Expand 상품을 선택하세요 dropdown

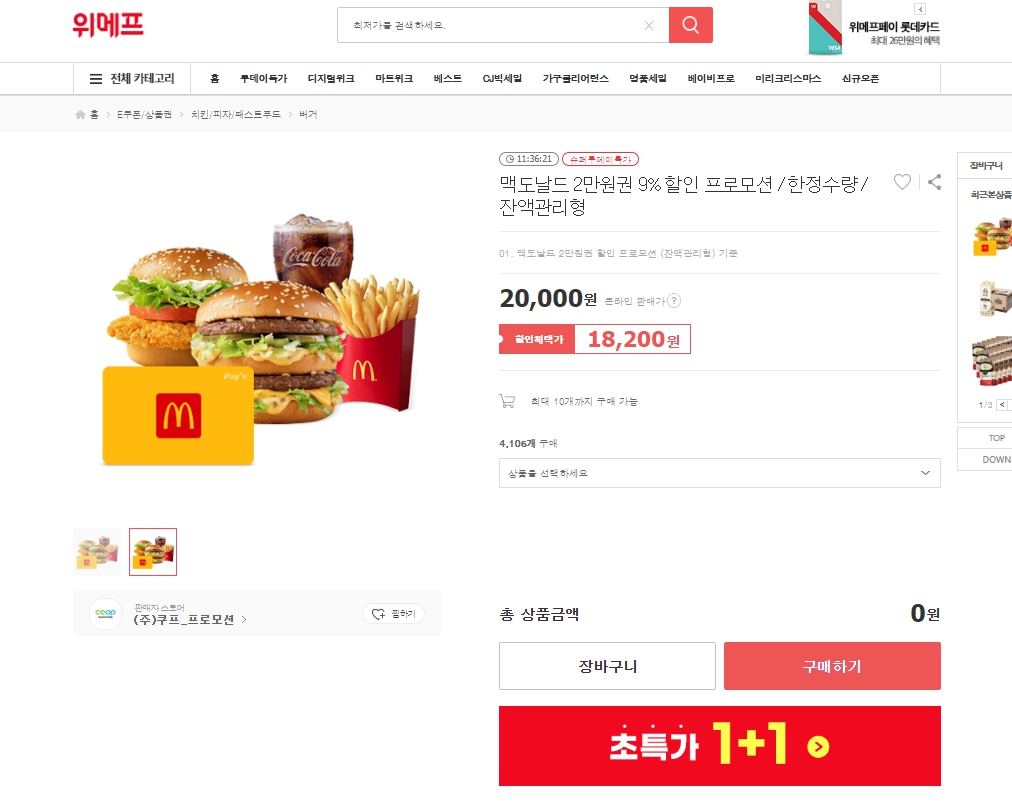pos(720,473)
